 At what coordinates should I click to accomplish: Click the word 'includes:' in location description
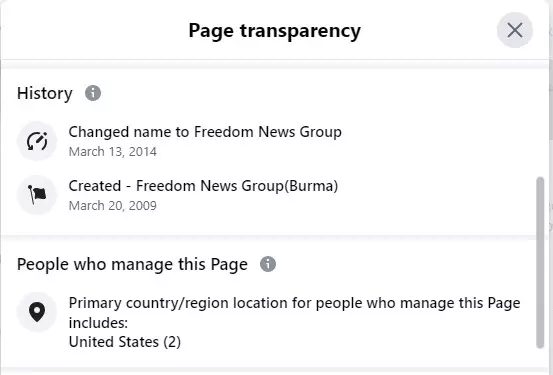98,323
